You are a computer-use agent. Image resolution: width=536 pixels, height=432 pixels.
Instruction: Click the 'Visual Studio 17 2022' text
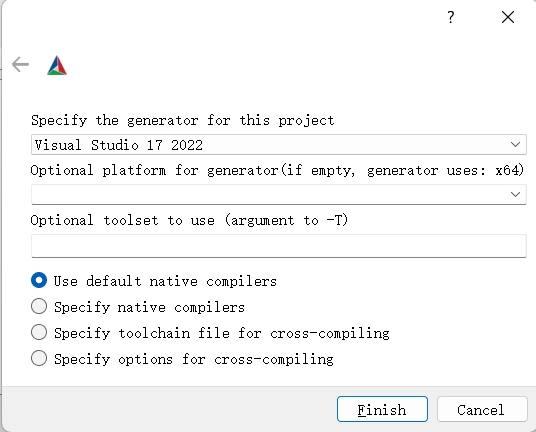[x=119, y=145]
